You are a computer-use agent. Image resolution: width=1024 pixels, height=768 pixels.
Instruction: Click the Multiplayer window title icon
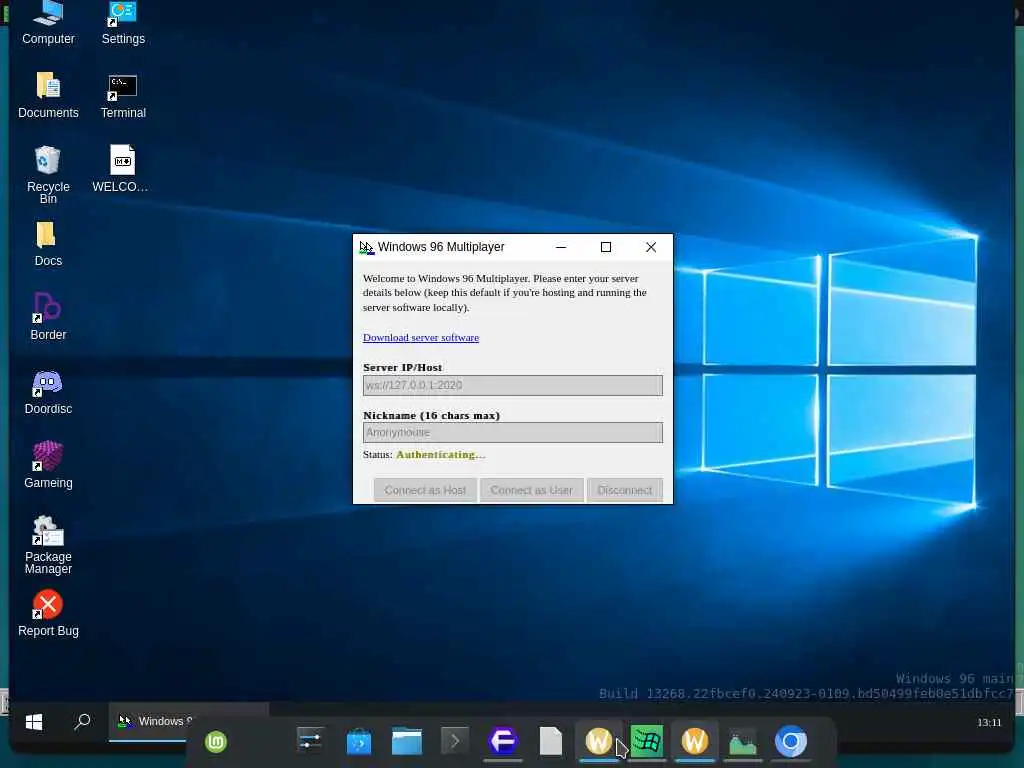click(366, 248)
